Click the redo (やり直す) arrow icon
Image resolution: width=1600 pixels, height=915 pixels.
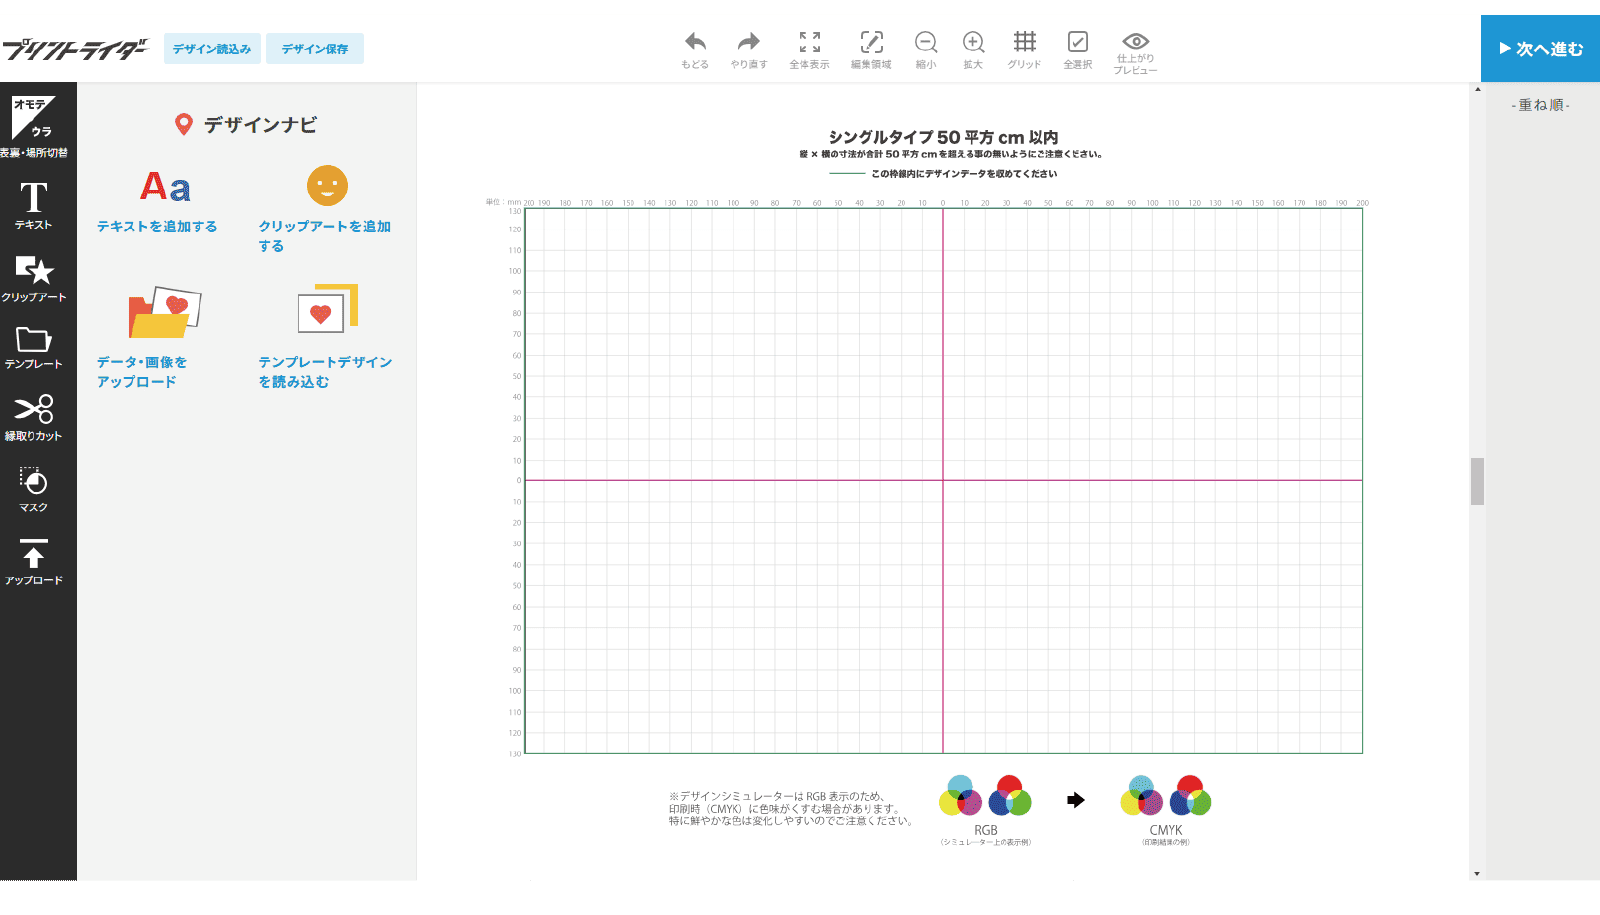point(748,43)
